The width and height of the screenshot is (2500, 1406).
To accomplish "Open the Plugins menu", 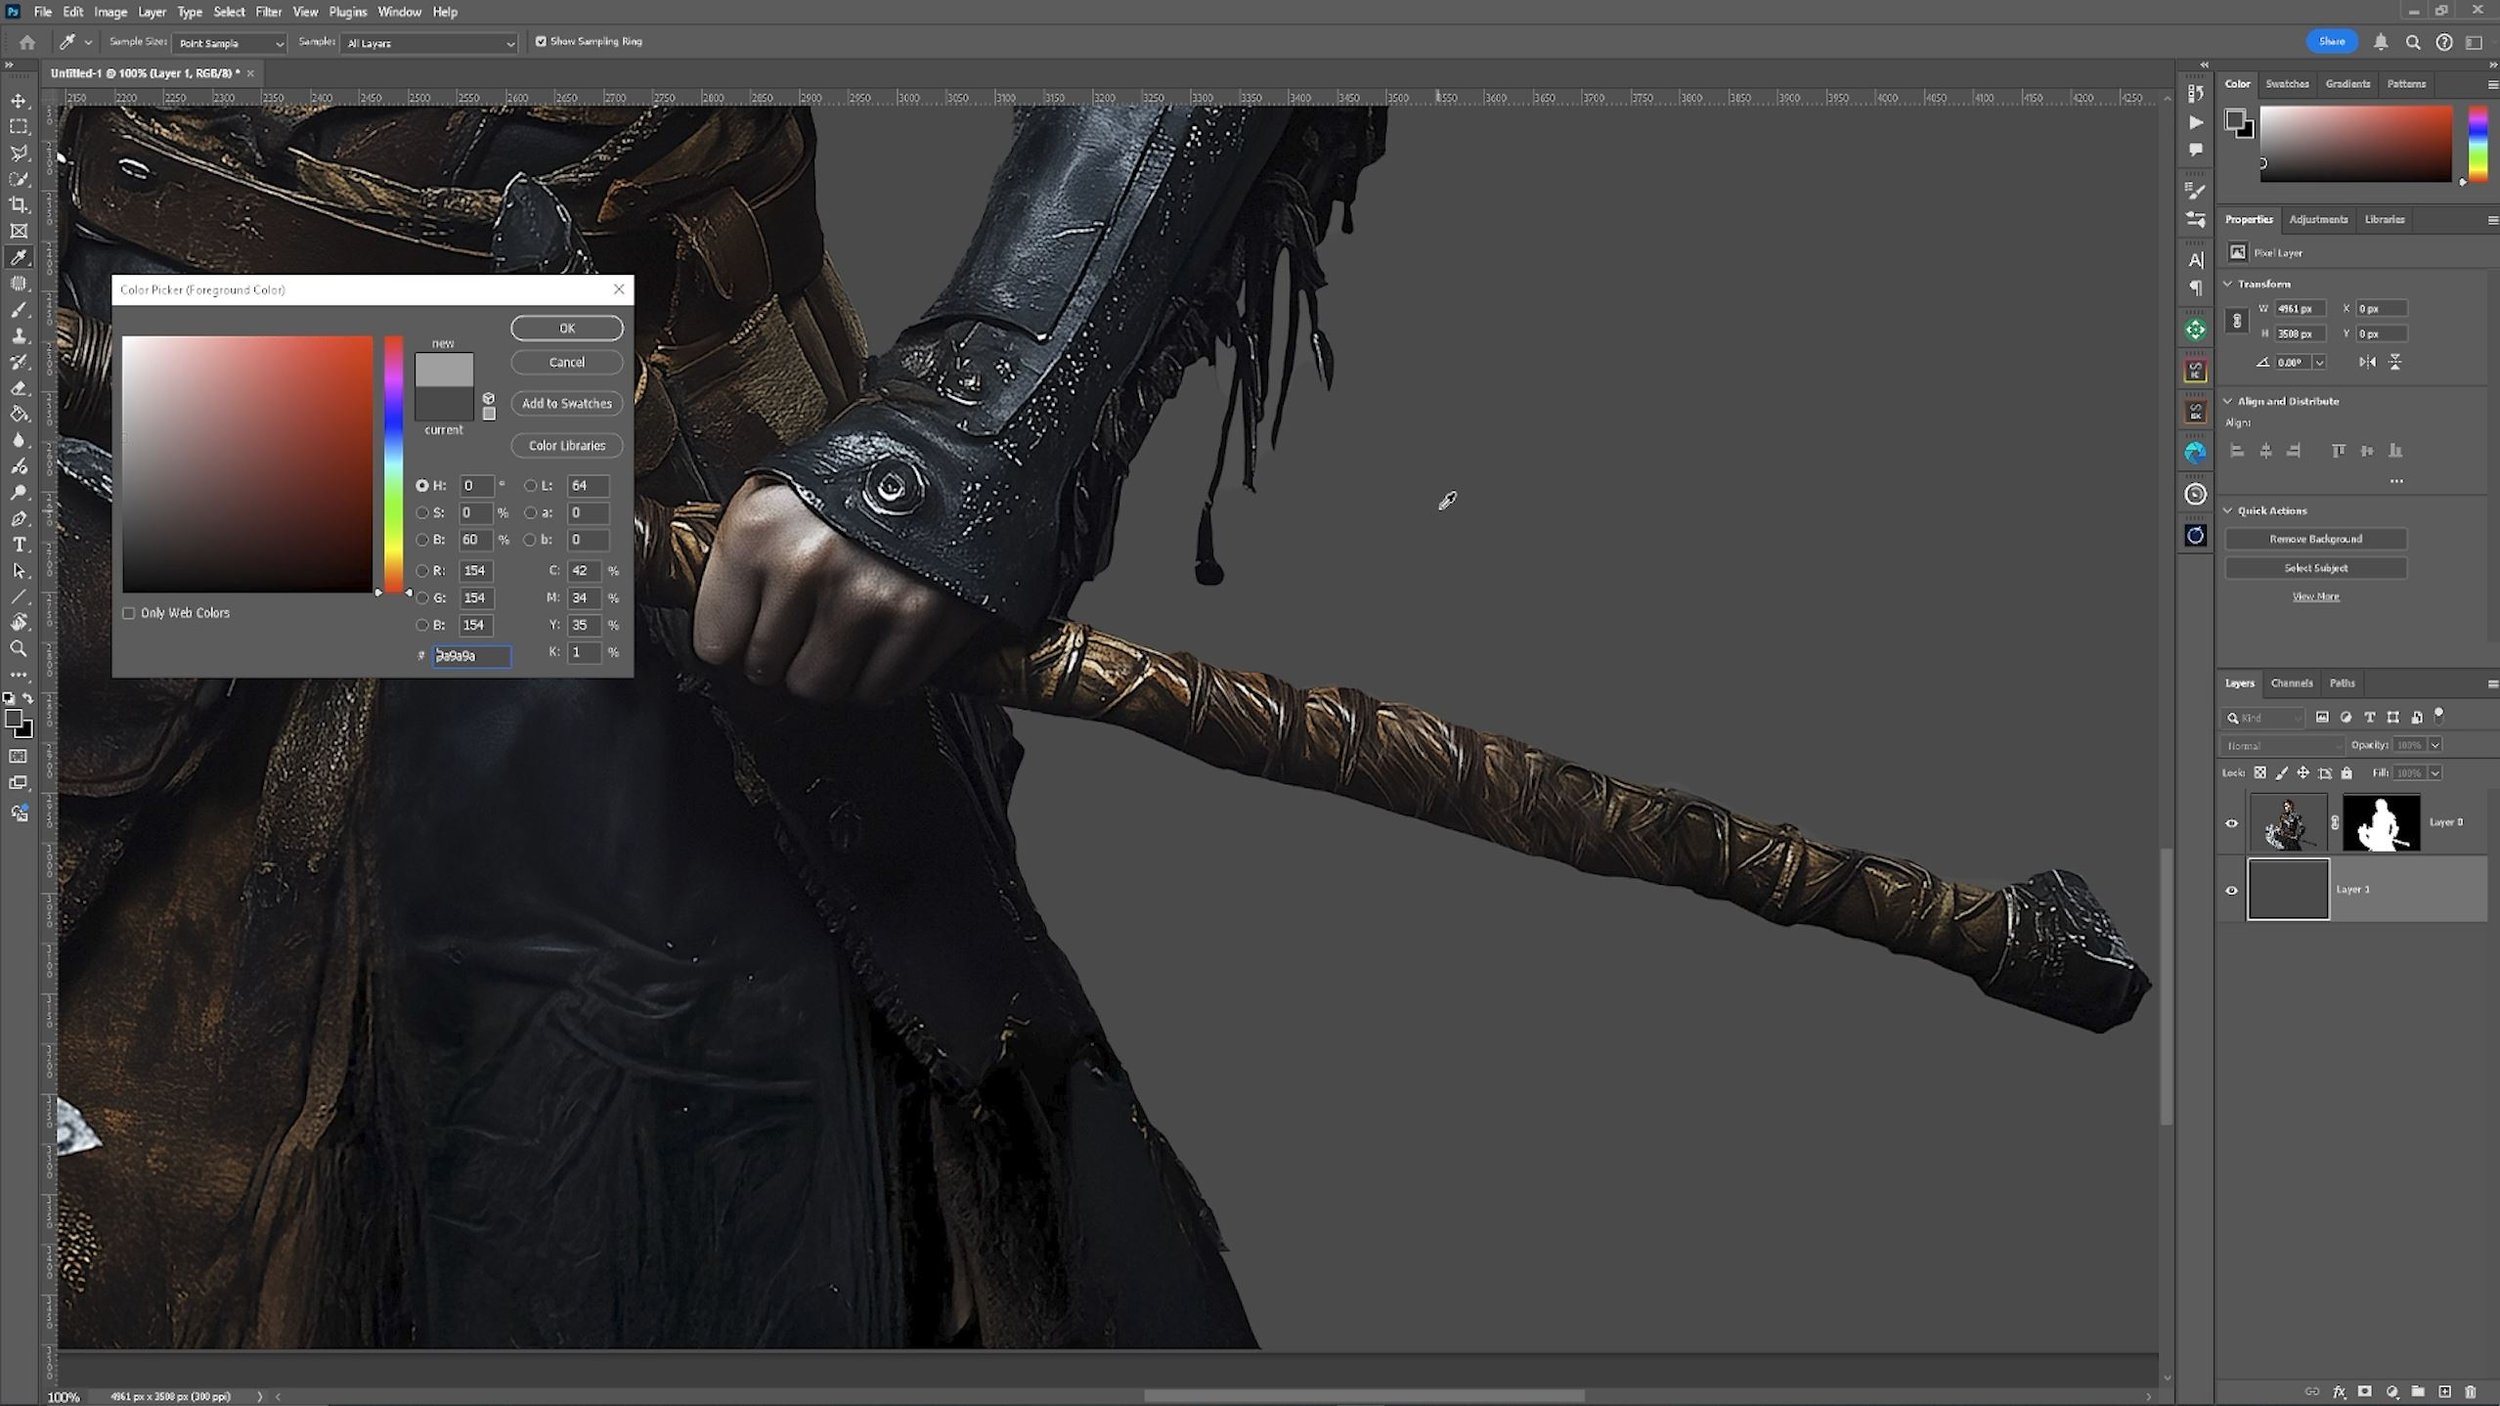I will 348,12.
